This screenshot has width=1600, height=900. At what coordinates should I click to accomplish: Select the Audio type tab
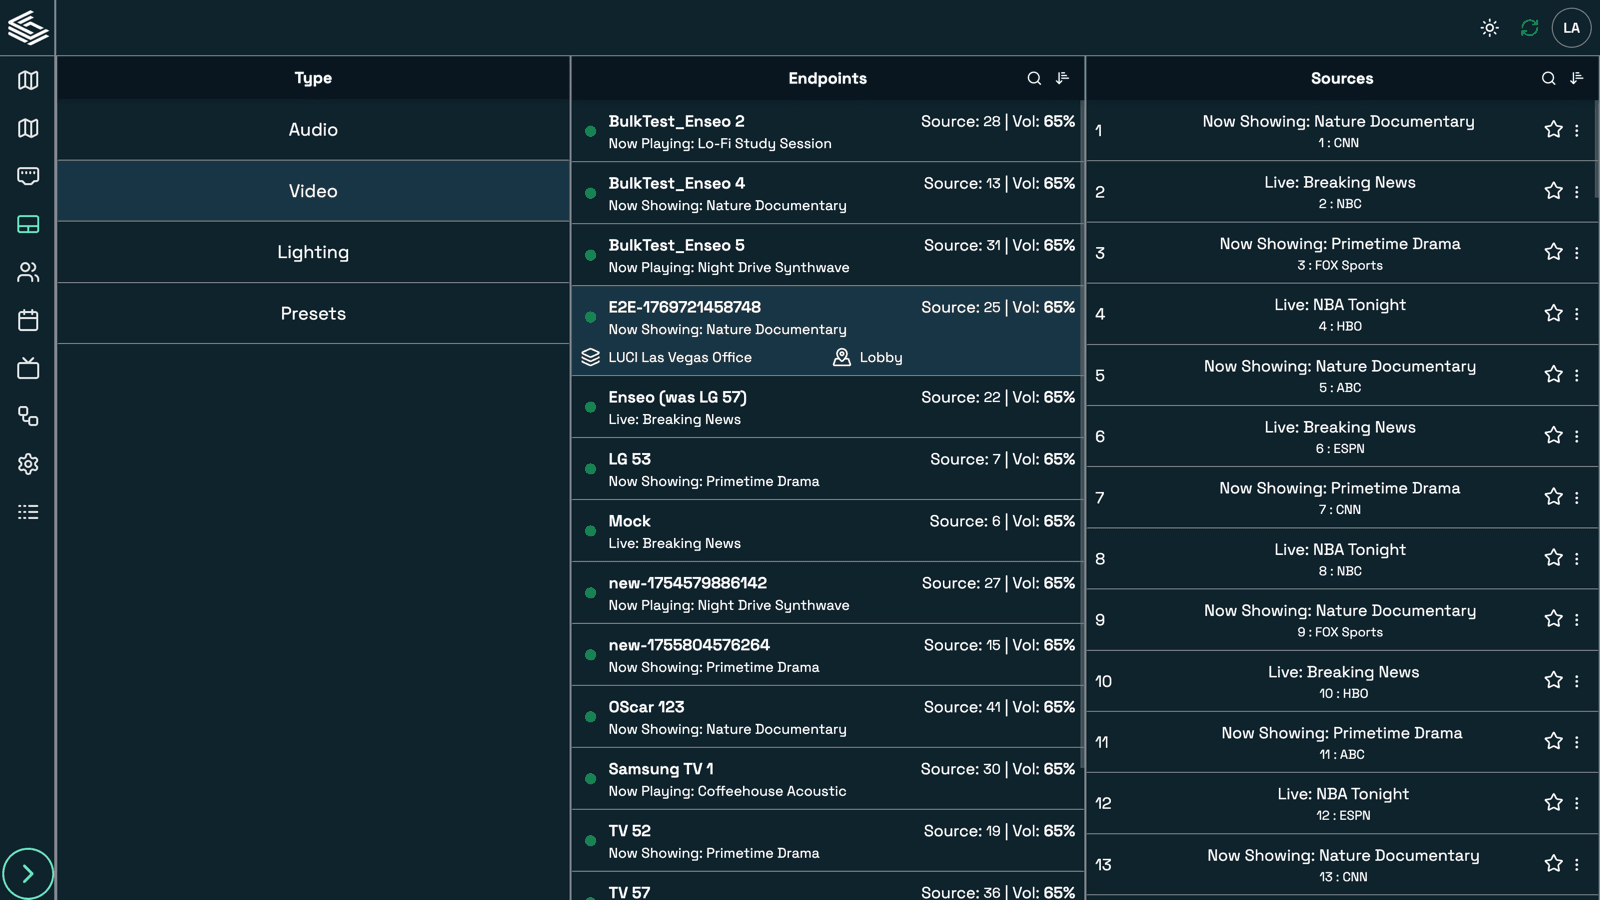click(313, 130)
